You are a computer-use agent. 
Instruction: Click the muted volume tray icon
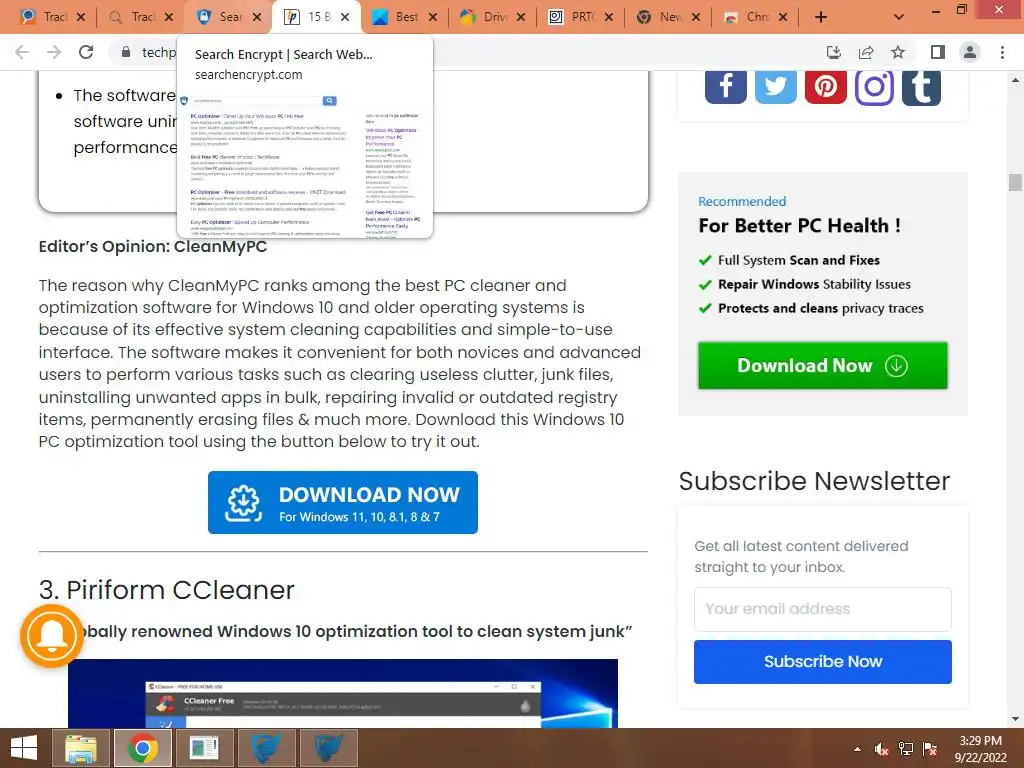click(882, 749)
